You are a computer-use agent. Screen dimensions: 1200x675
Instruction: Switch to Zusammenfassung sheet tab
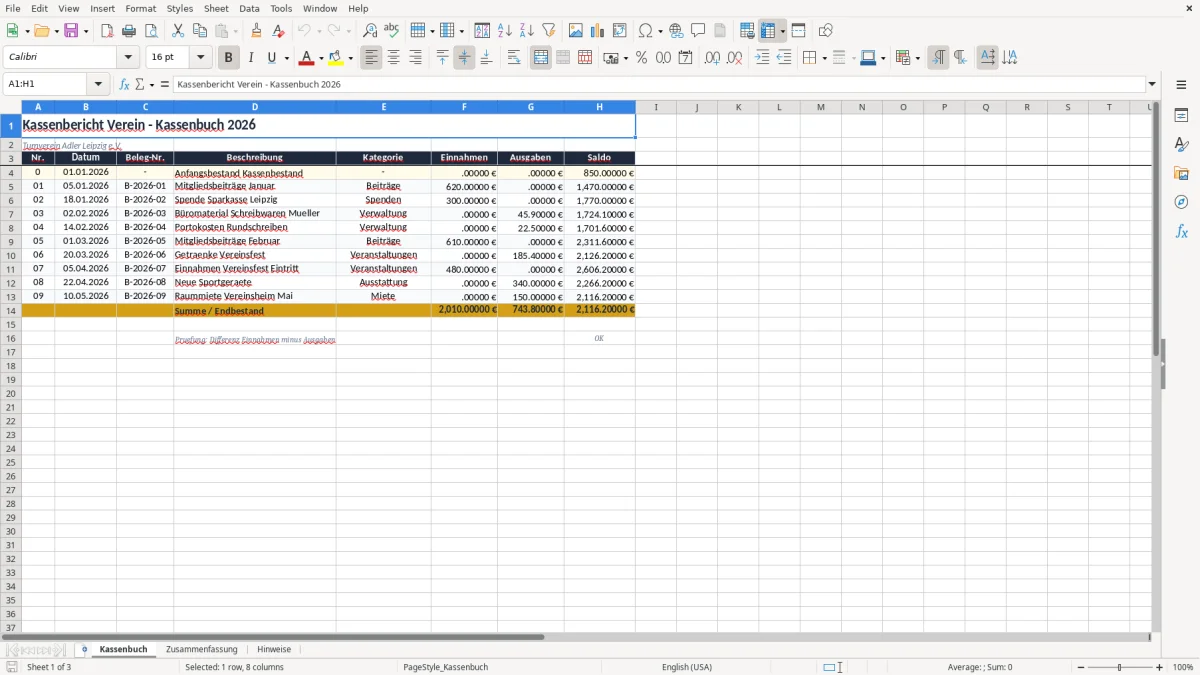tap(201, 650)
